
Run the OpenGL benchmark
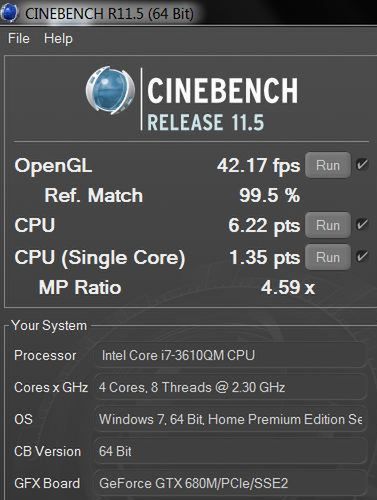click(328, 165)
